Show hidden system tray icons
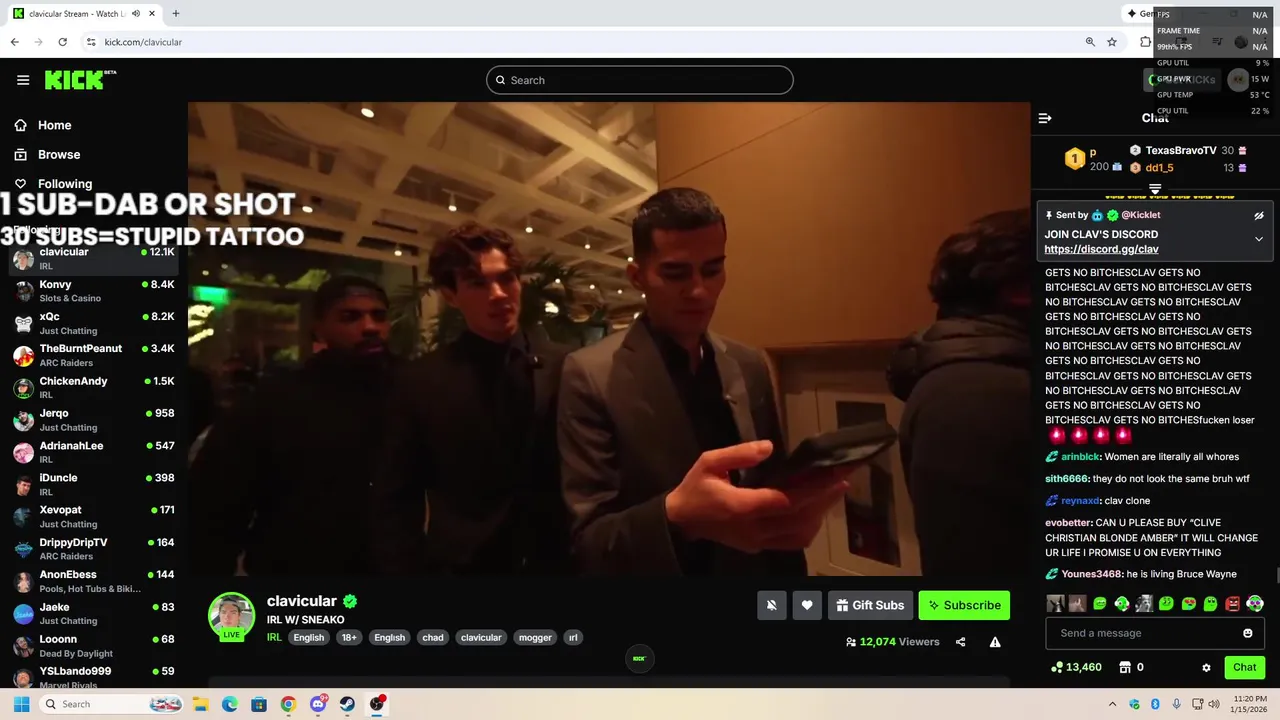The height and width of the screenshot is (720, 1280). click(x=1112, y=704)
